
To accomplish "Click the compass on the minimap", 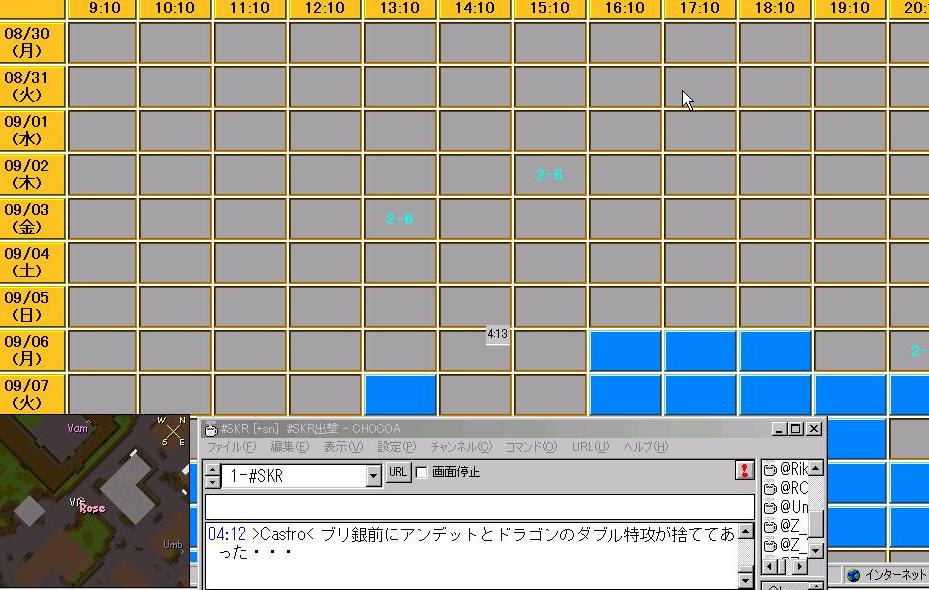I will click(x=173, y=431).
